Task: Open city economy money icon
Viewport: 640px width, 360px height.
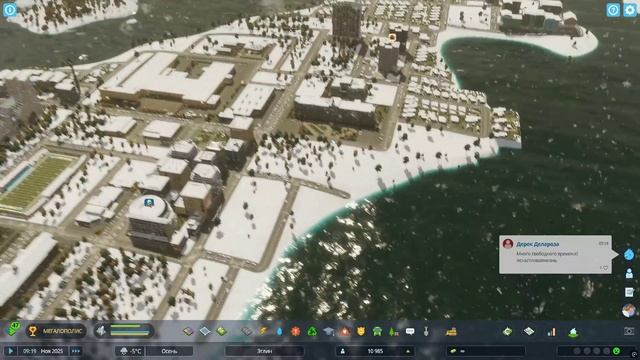Action: click(13, 329)
